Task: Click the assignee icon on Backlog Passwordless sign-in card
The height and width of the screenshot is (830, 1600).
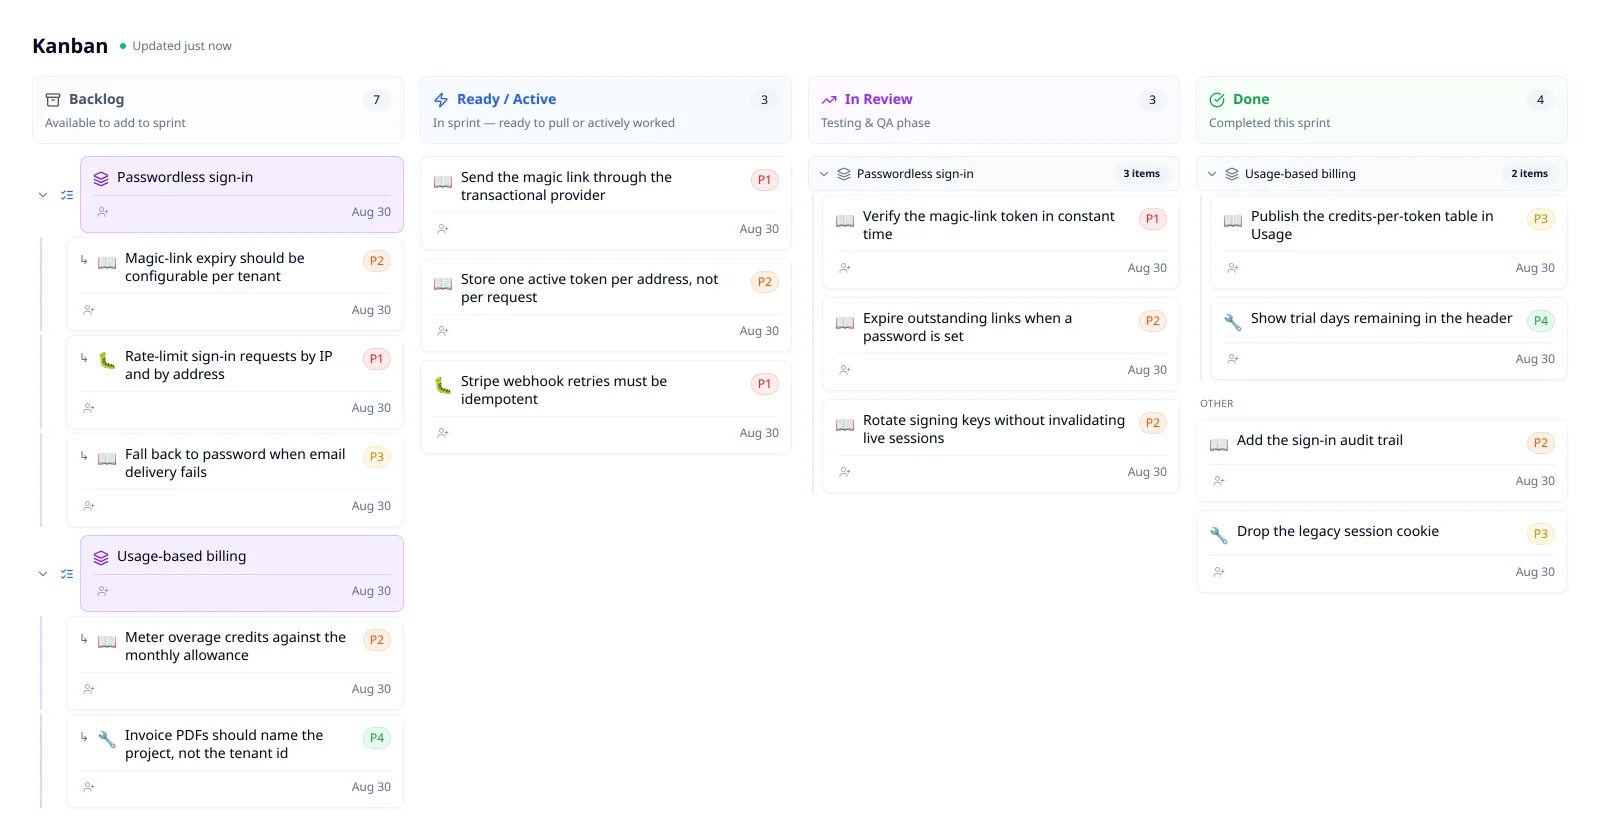Action: tap(103, 212)
